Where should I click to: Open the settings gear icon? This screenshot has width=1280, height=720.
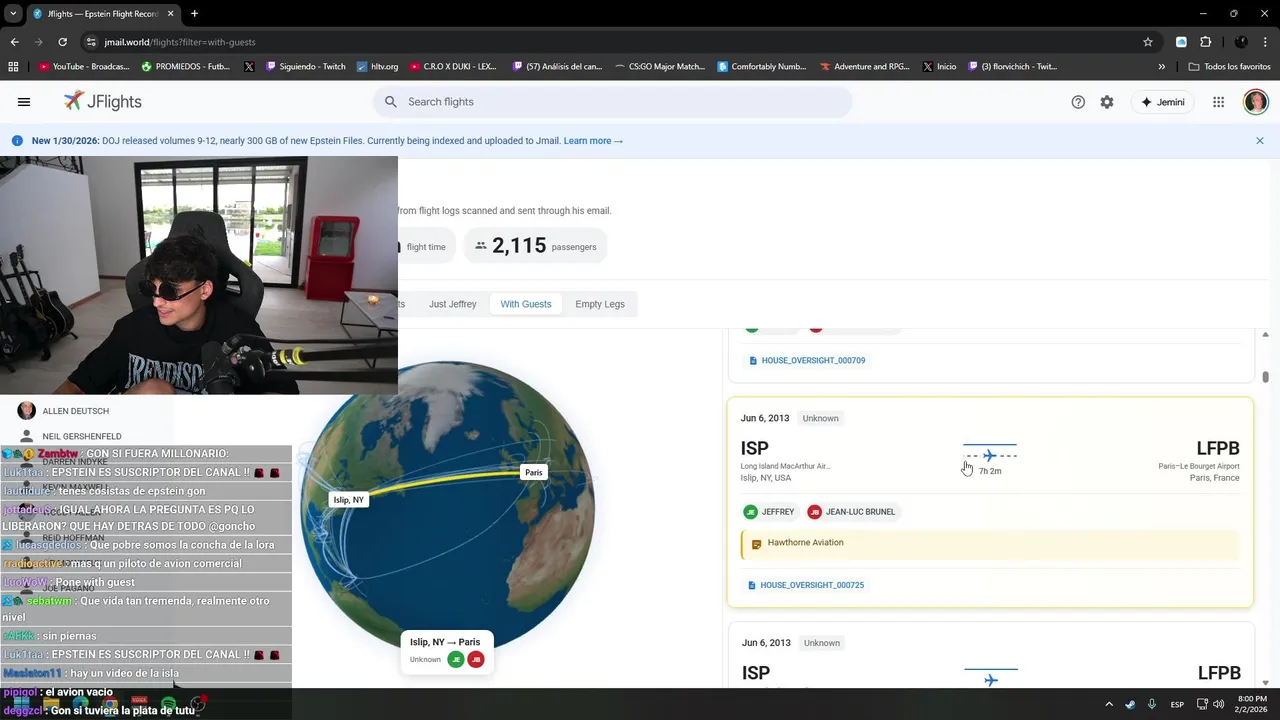[1107, 102]
